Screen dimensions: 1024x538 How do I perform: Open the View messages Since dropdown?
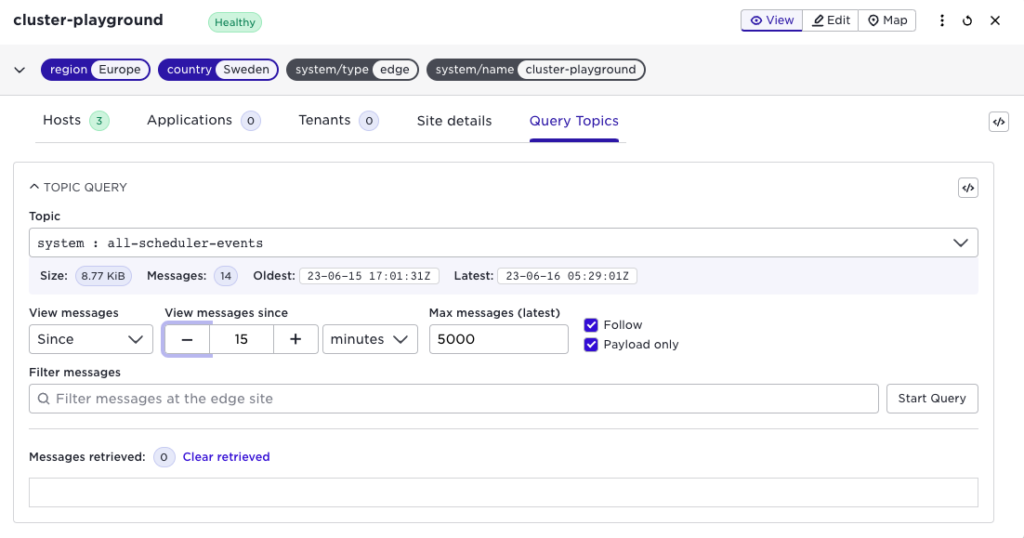coord(90,339)
